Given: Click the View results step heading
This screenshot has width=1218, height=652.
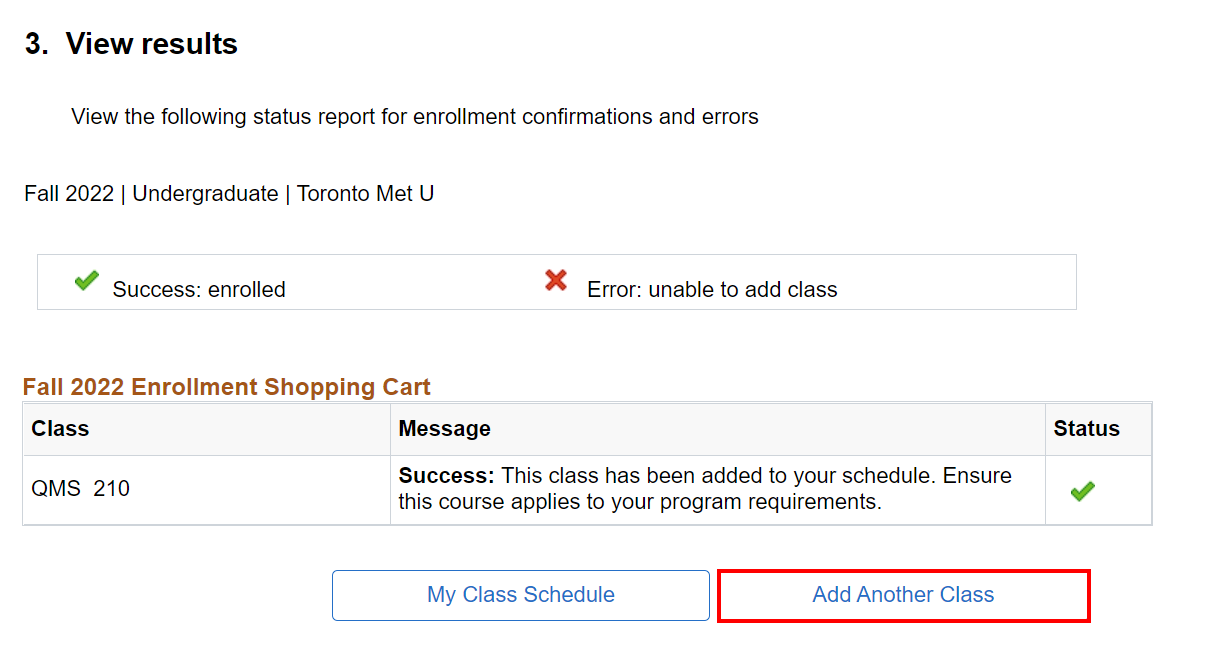Looking at the screenshot, I should coord(151,45).
